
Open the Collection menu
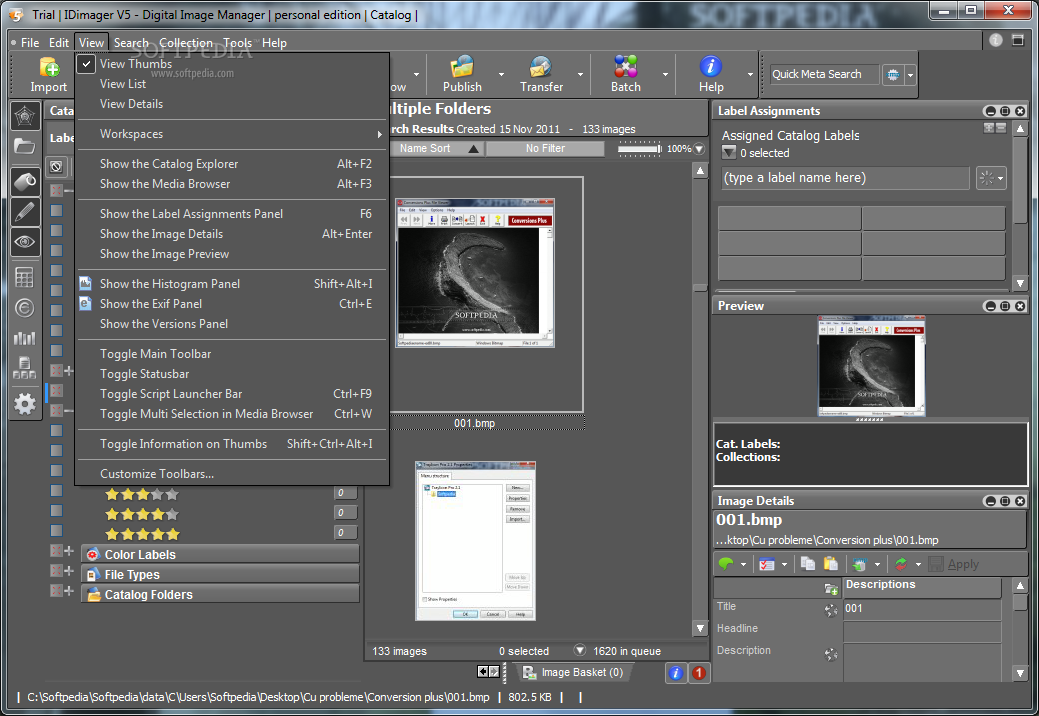pyautogui.click(x=186, y=43)
